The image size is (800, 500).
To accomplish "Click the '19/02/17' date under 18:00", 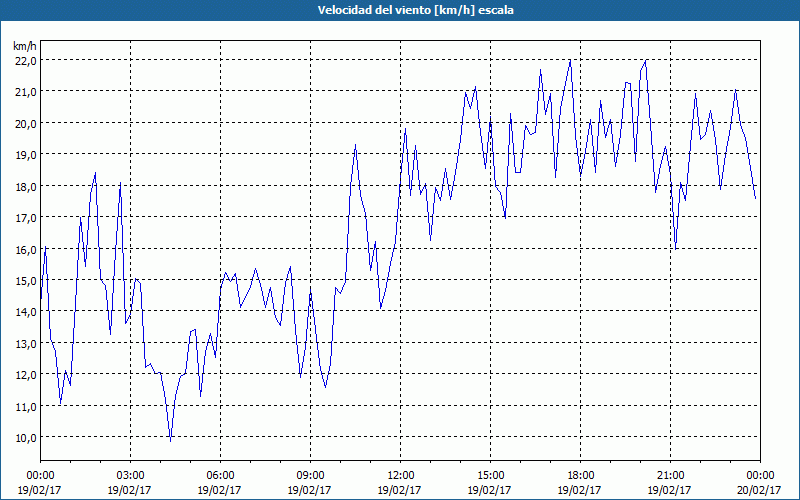I will click(x=579, y=490).
